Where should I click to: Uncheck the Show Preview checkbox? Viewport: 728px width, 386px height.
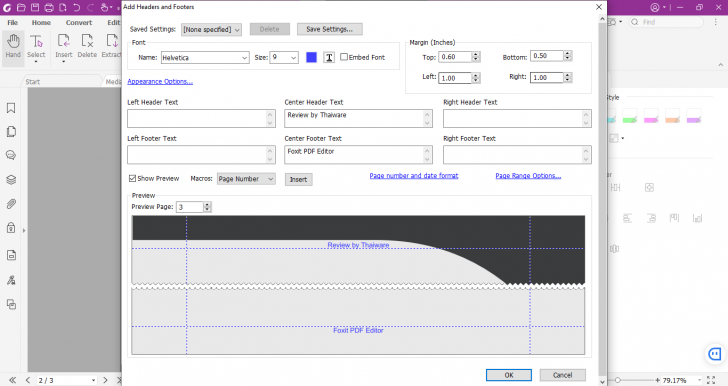click(132, 178)
